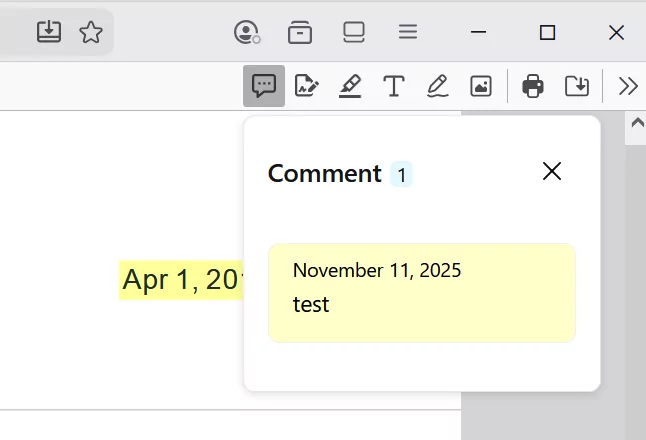Screen dimensions: 646x440
Task: Activate the highlight tool
Action: coord(350,86)
